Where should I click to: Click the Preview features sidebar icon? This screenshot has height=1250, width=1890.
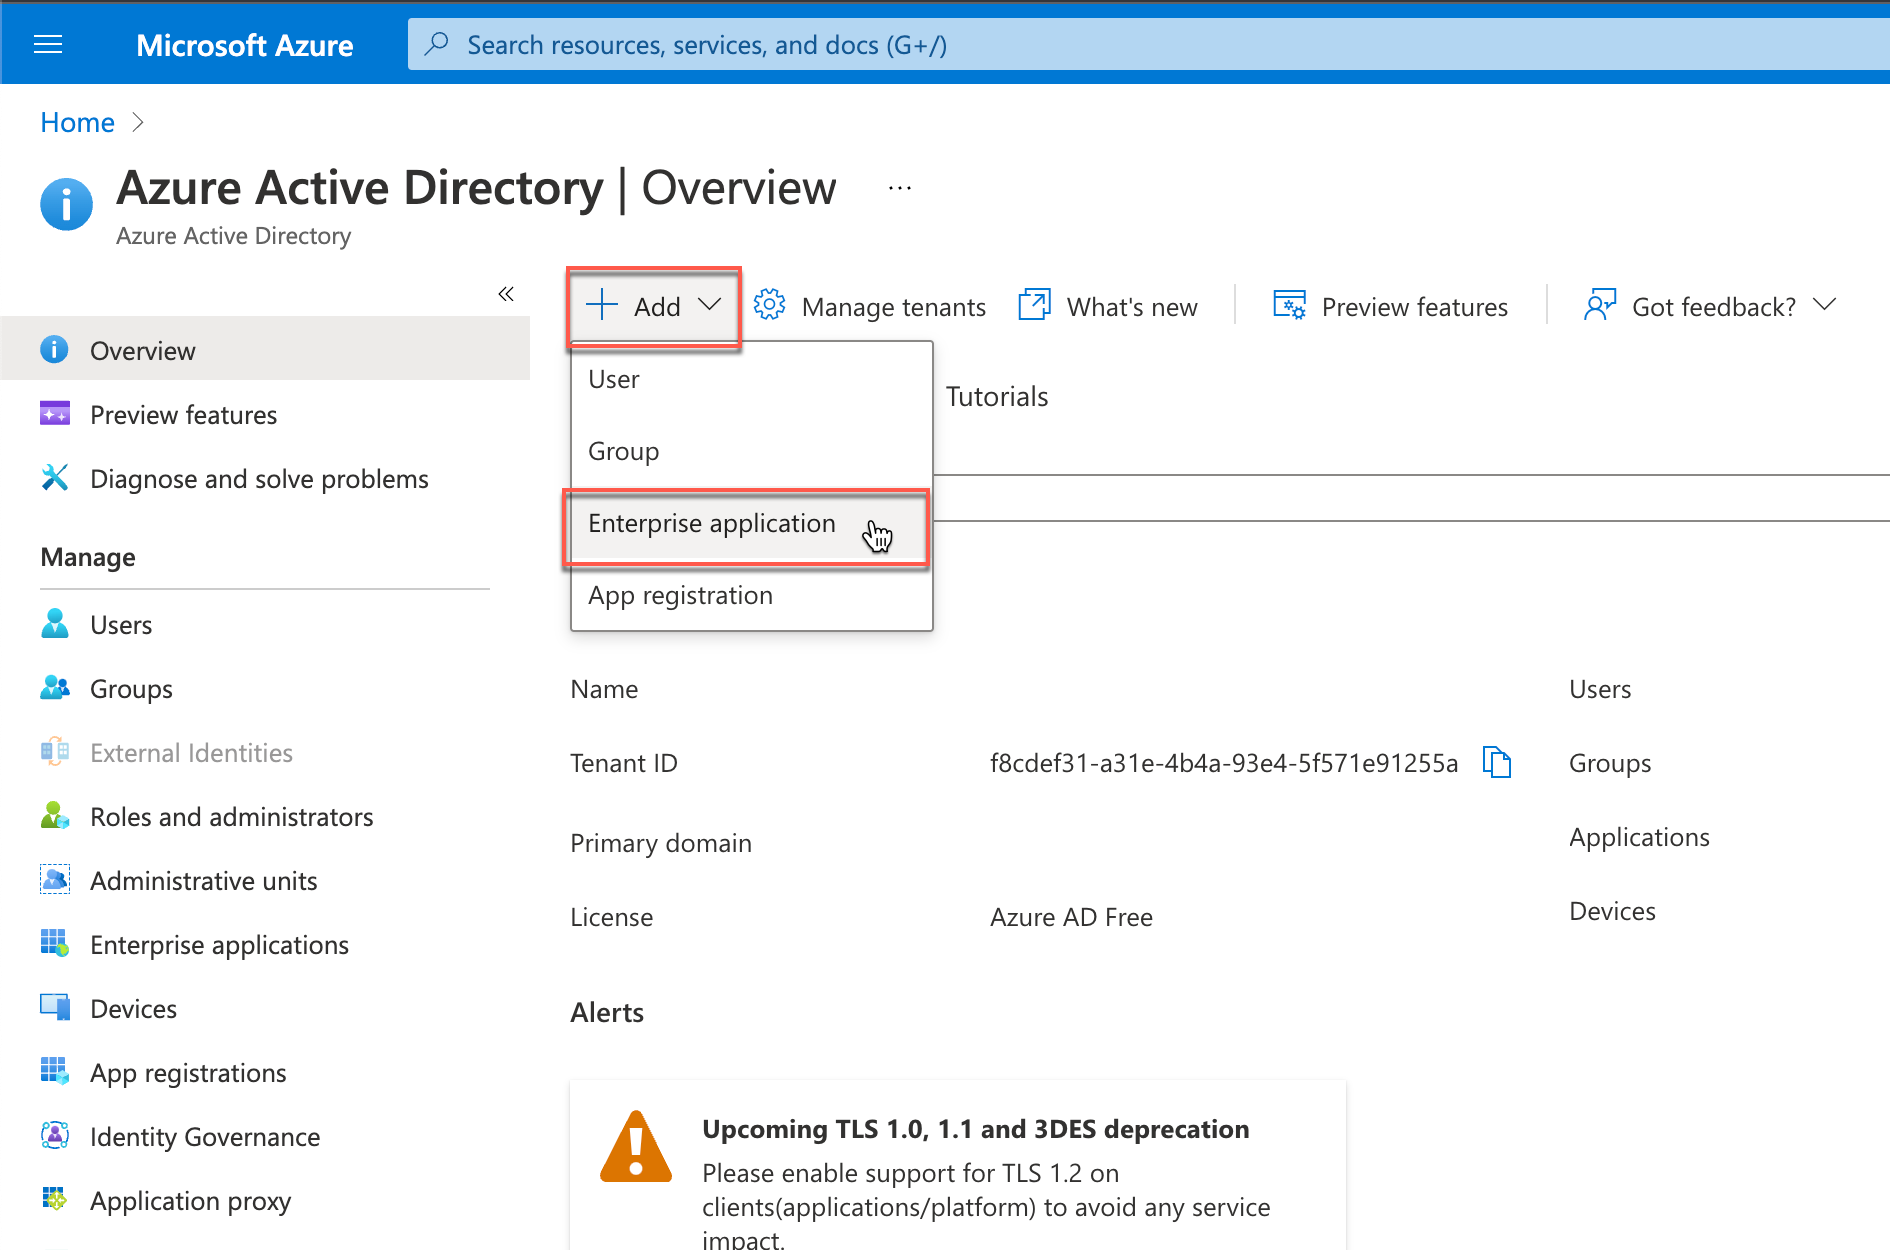[55, 413]
